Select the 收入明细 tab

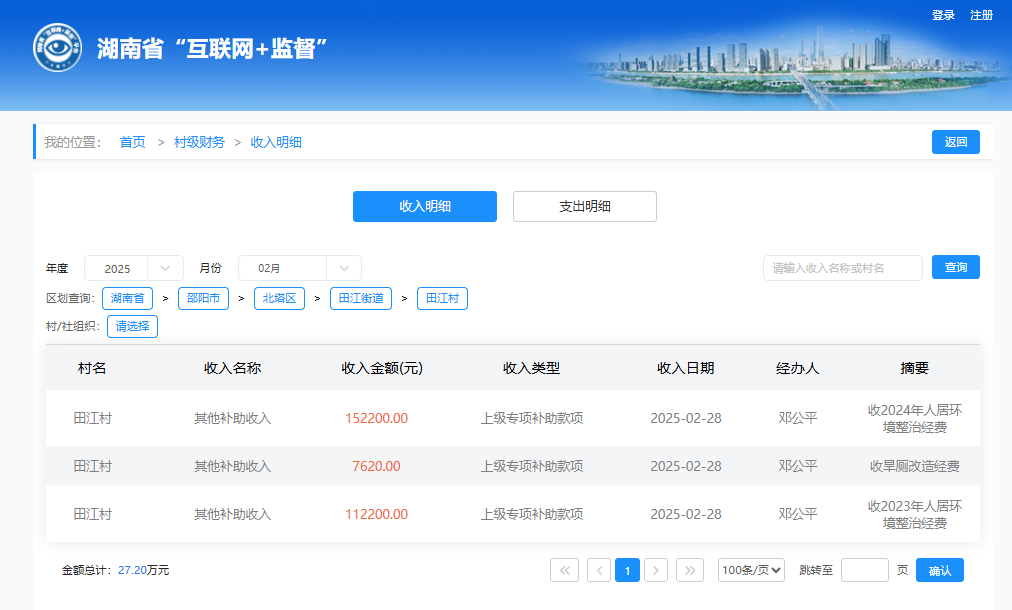point(424,206)
